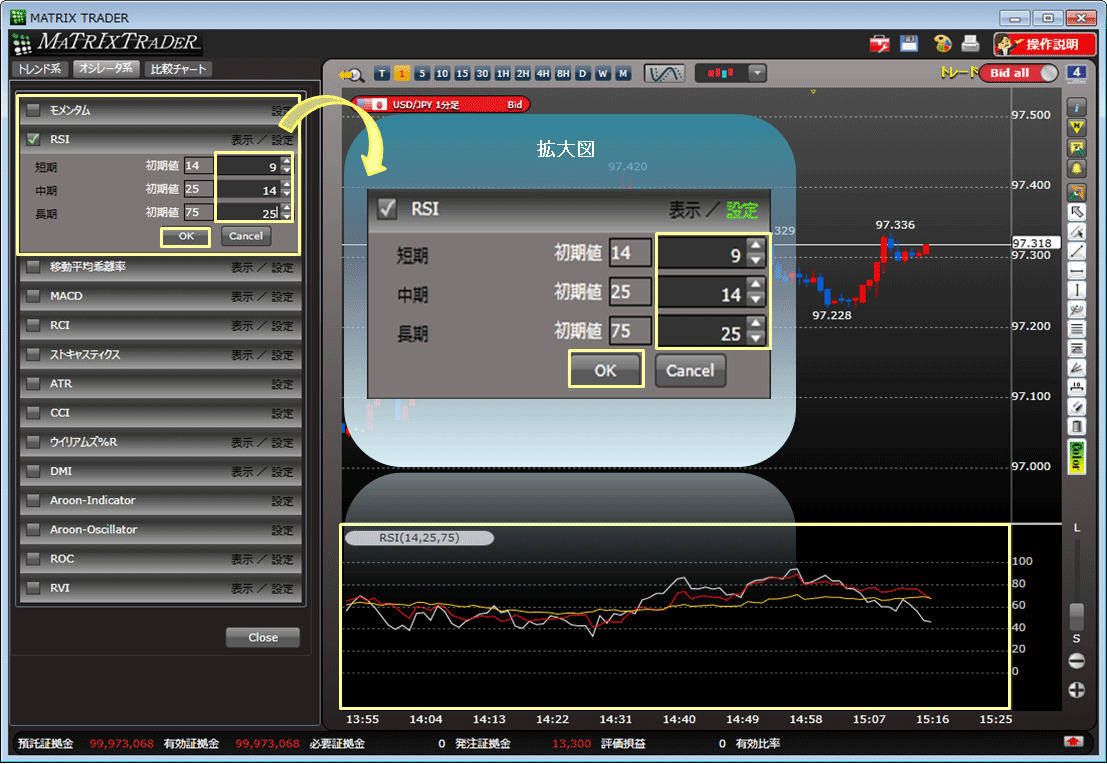The width and height of the screenshot is (1107, 764).
Task: Cancel the RSI settings
Action: point(246,237)
